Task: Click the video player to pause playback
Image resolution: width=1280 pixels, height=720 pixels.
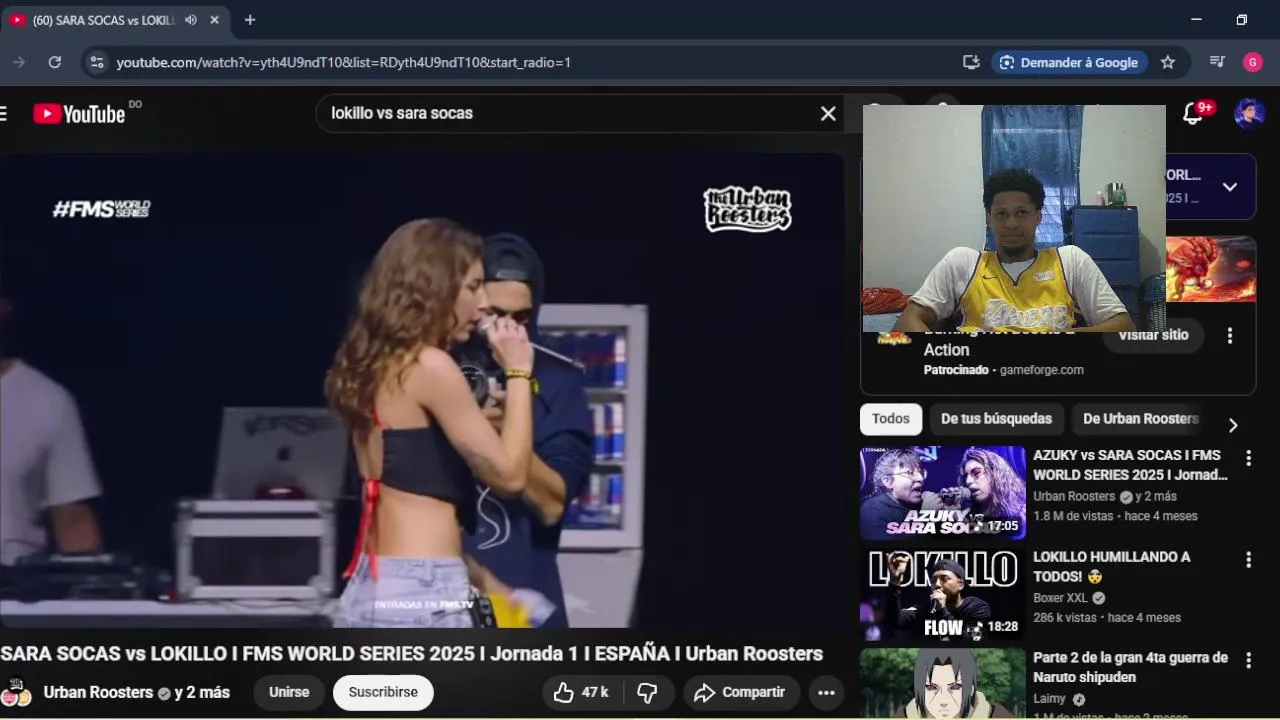Action: 422,390
